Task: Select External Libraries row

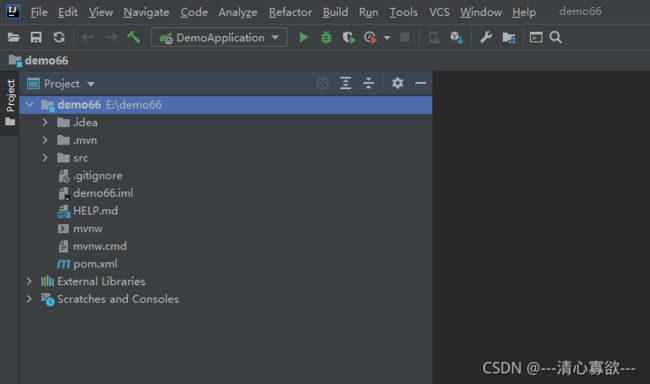Action: pyautogui.click(x=226, y=281)
